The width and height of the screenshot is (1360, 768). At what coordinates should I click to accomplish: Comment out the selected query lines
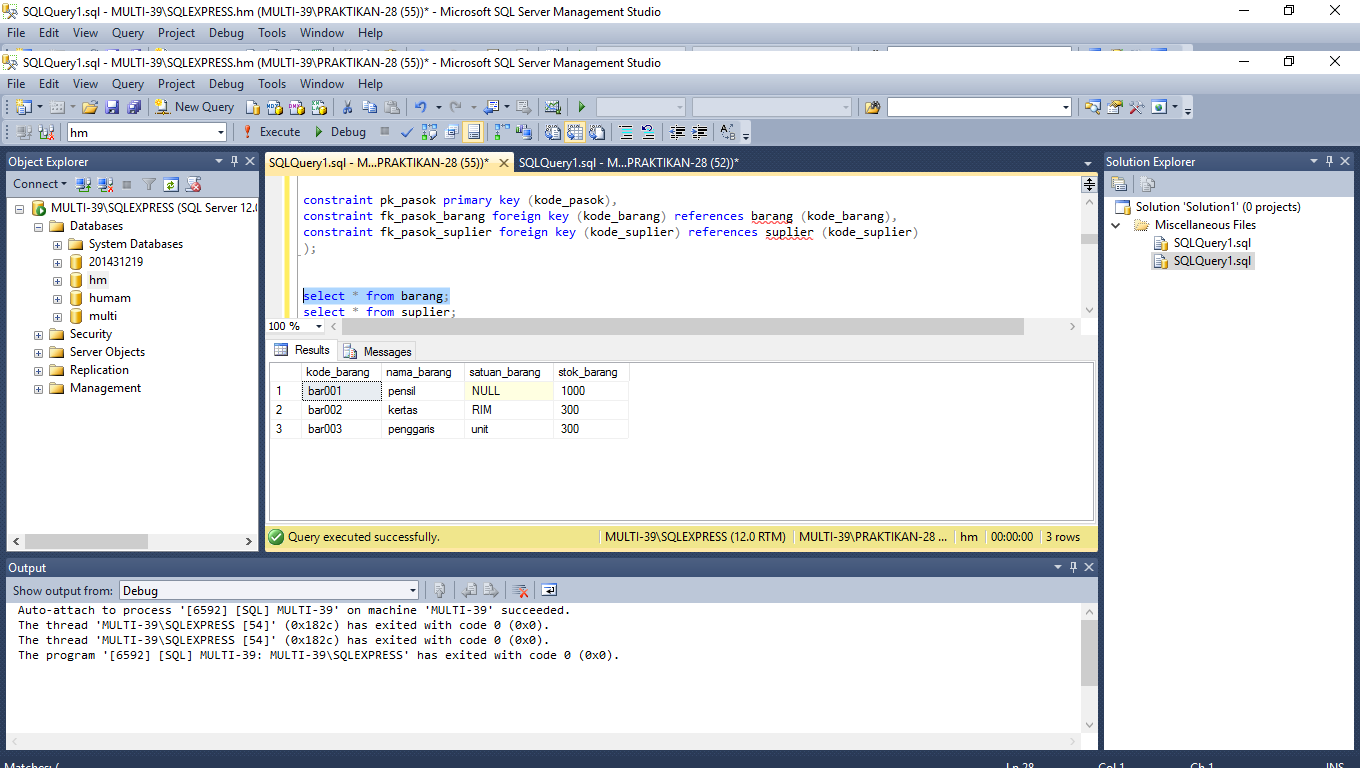[626, 131]
